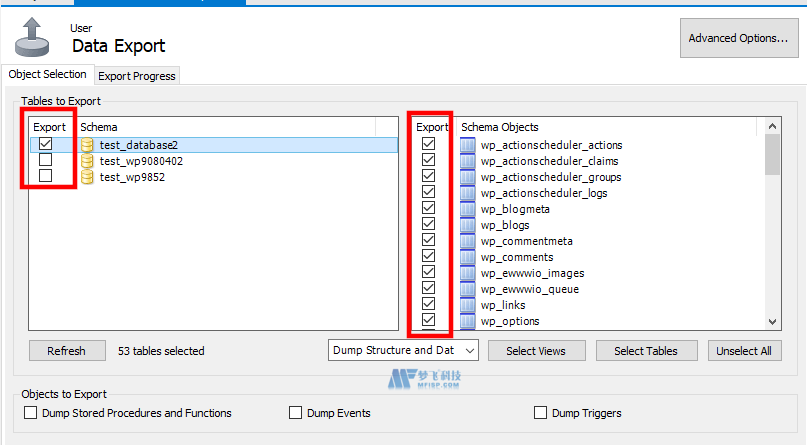This screenshot has height=445, width=807.
Task: Click the wp_options table icon
Action: point(467,321)
